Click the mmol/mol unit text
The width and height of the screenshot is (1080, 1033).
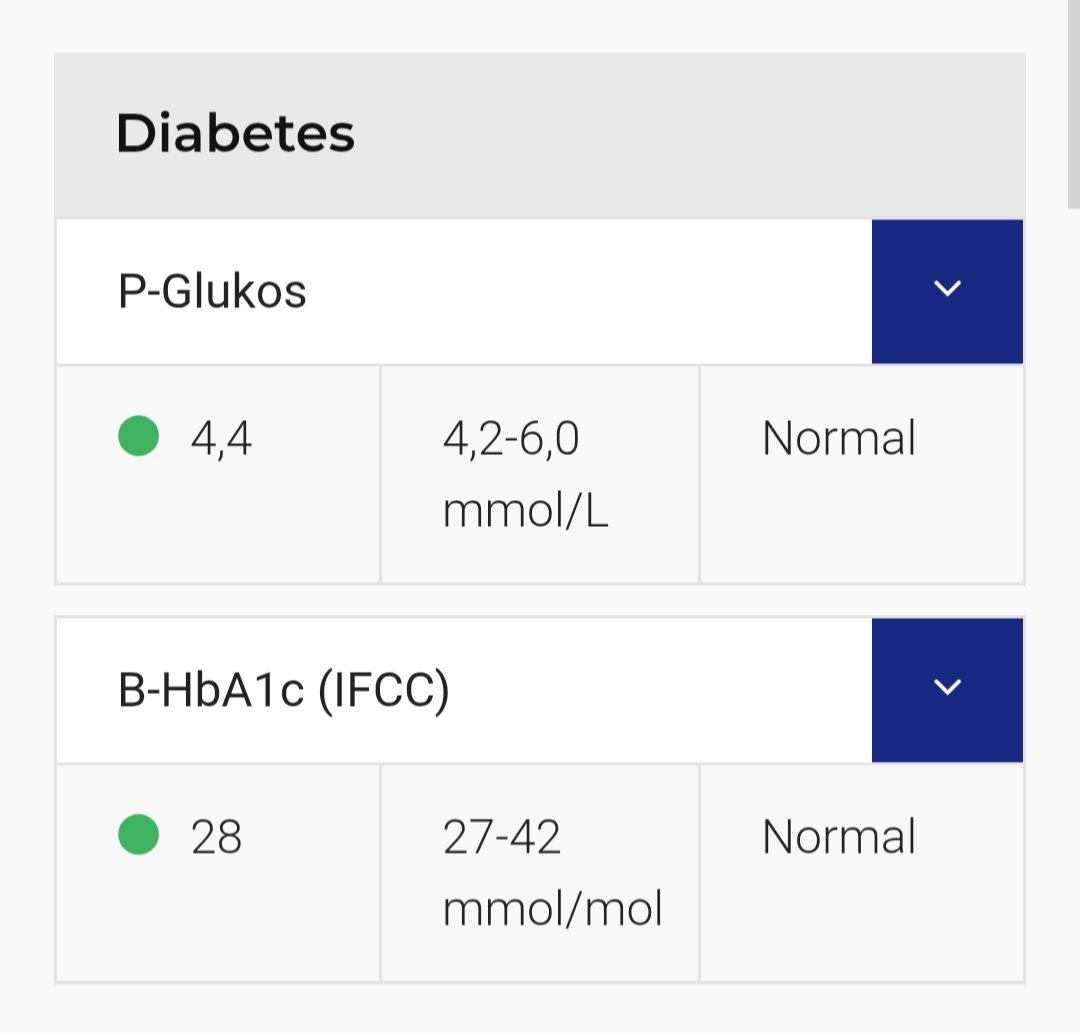click(552, 909)
